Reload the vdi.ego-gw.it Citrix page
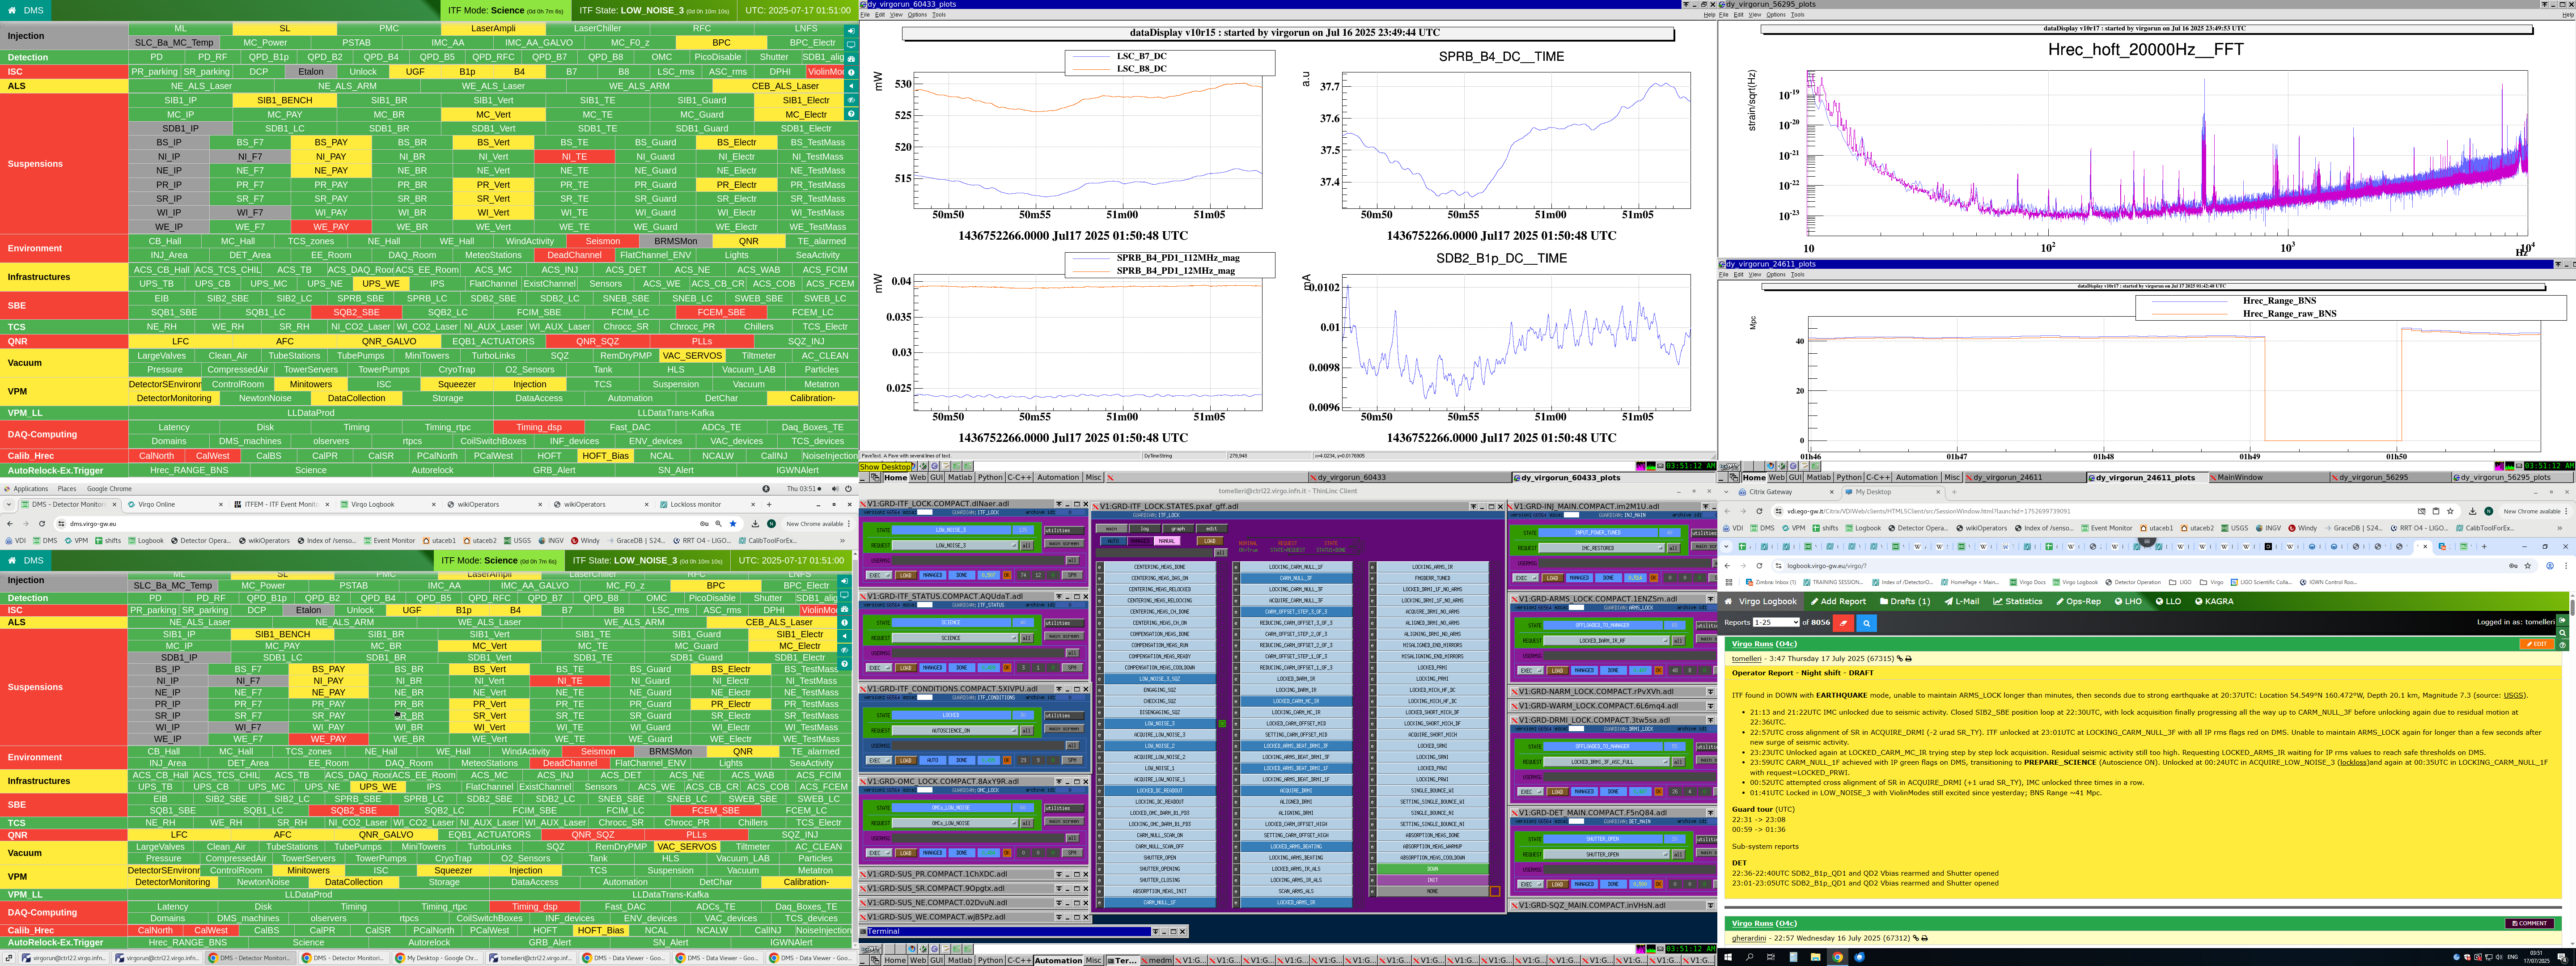The width and height of the screenshot is (2576, 966). 1759,511
